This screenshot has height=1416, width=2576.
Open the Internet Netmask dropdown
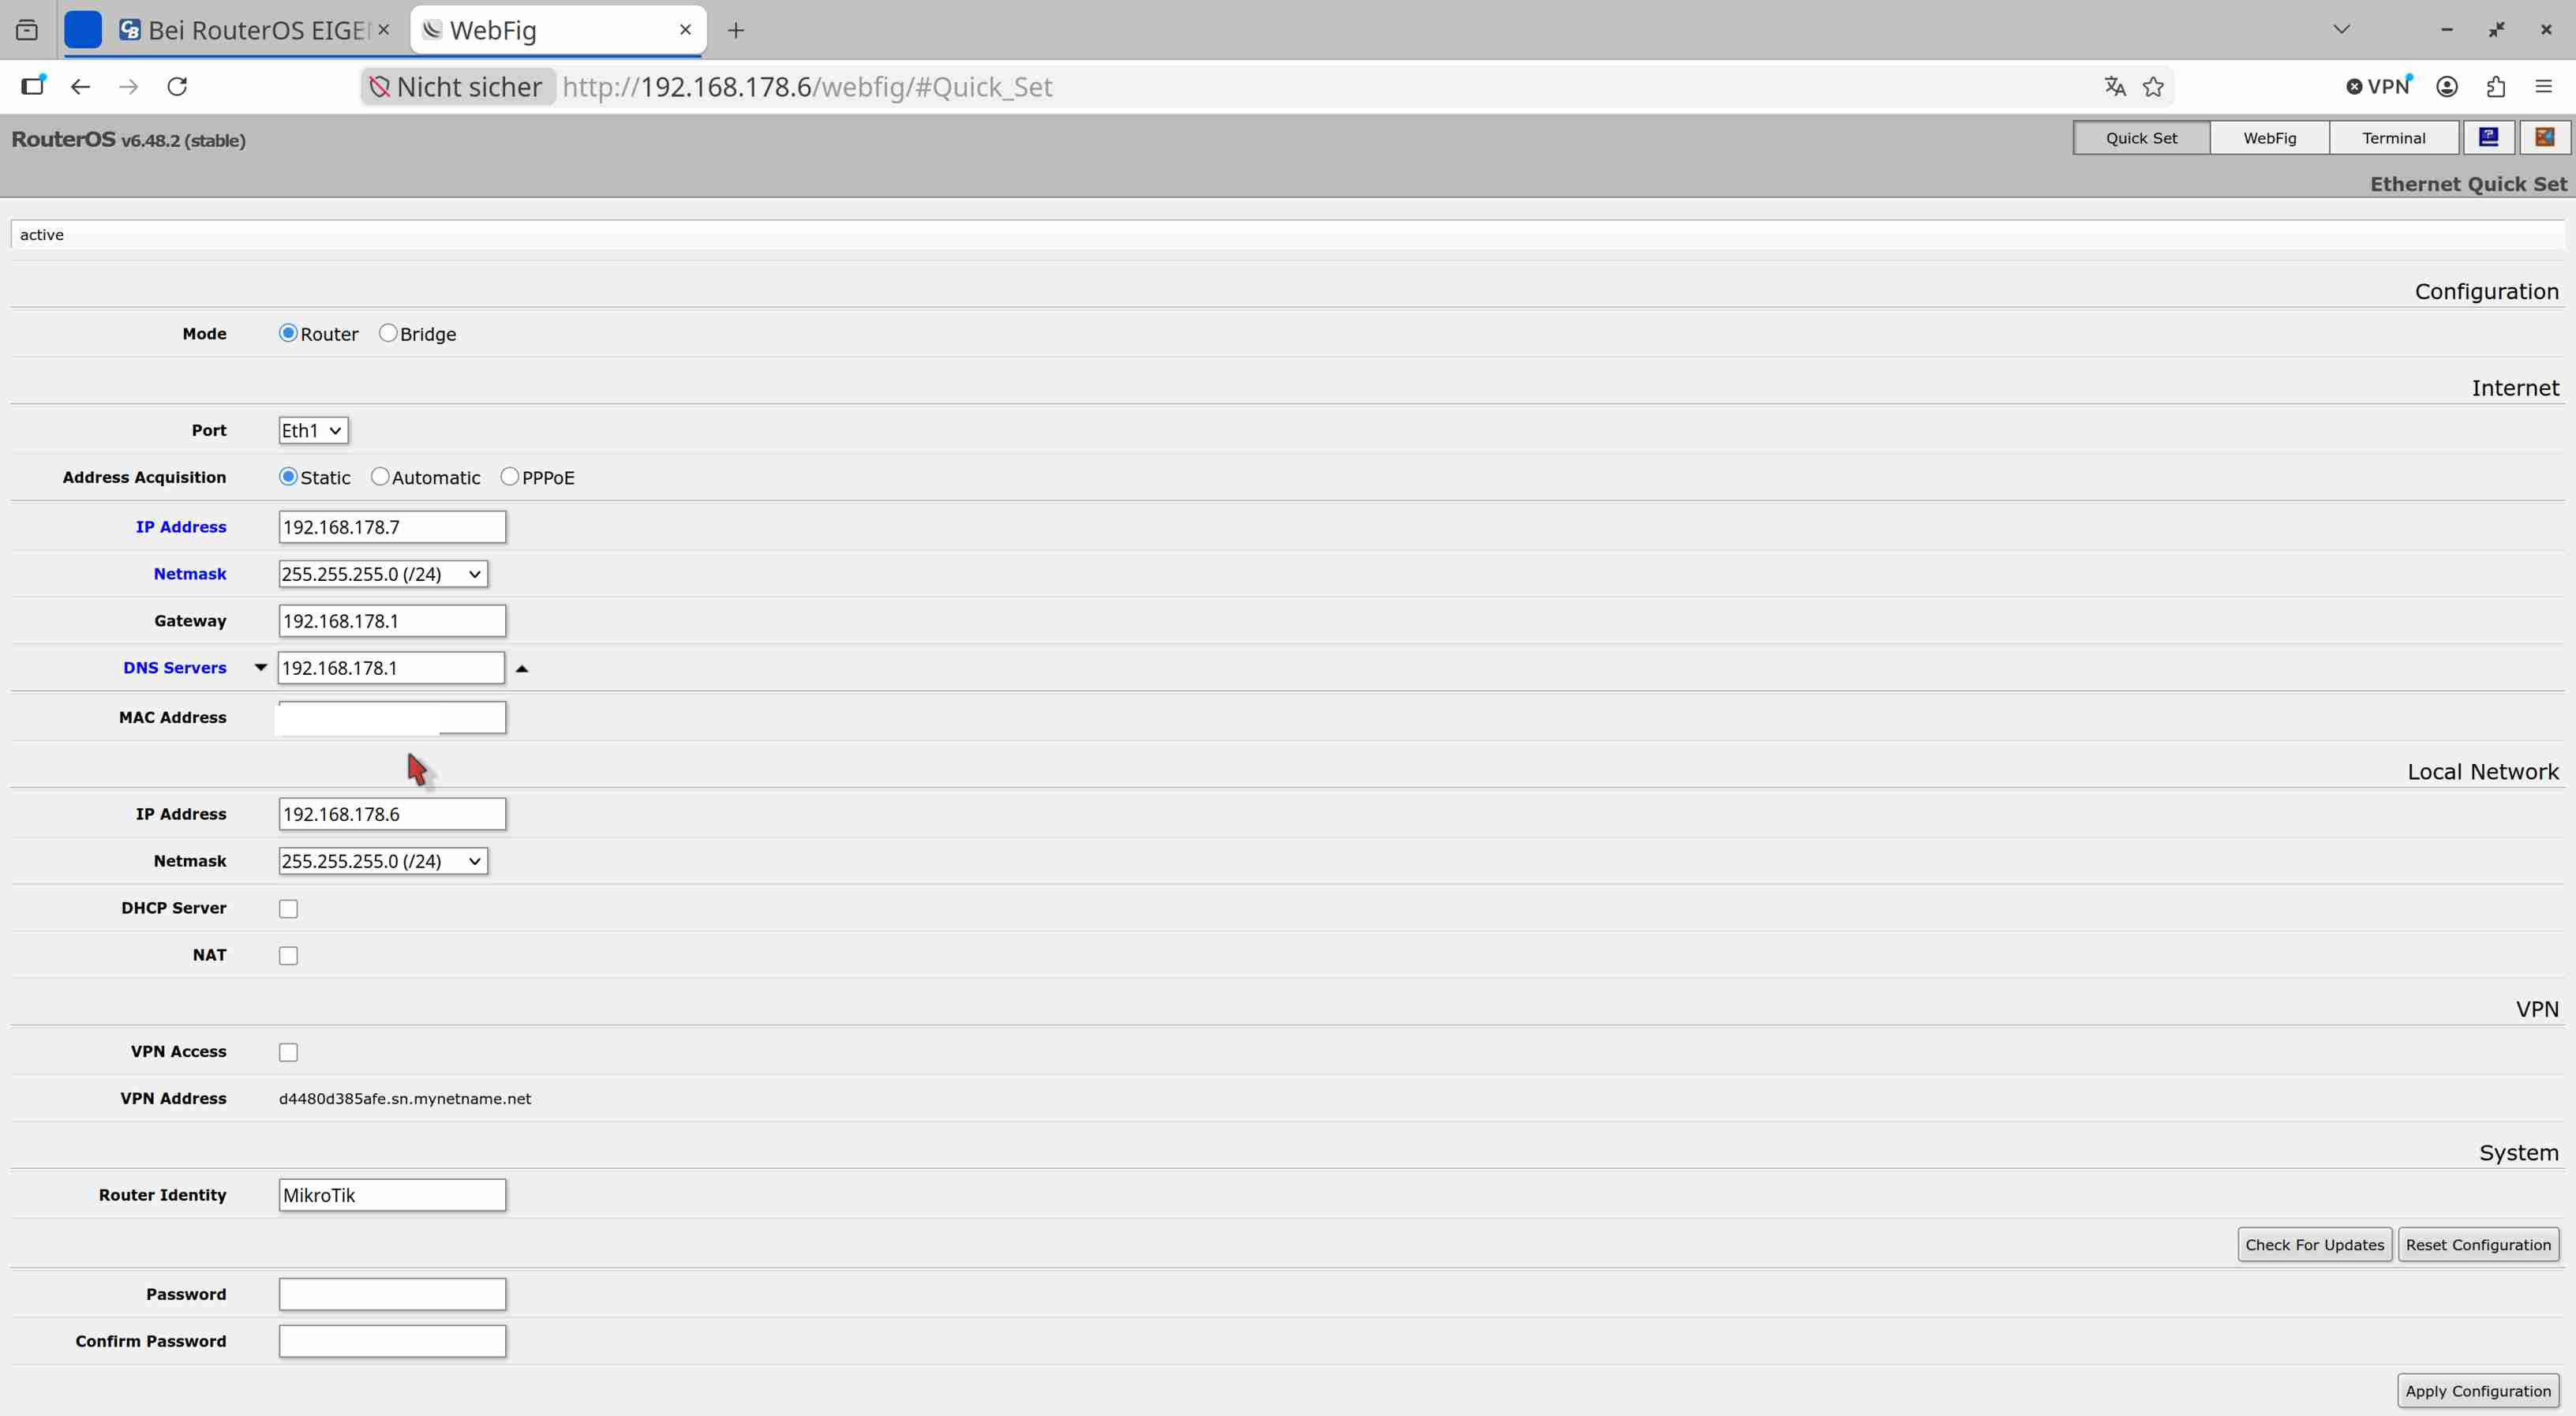[x=383, y=574]
